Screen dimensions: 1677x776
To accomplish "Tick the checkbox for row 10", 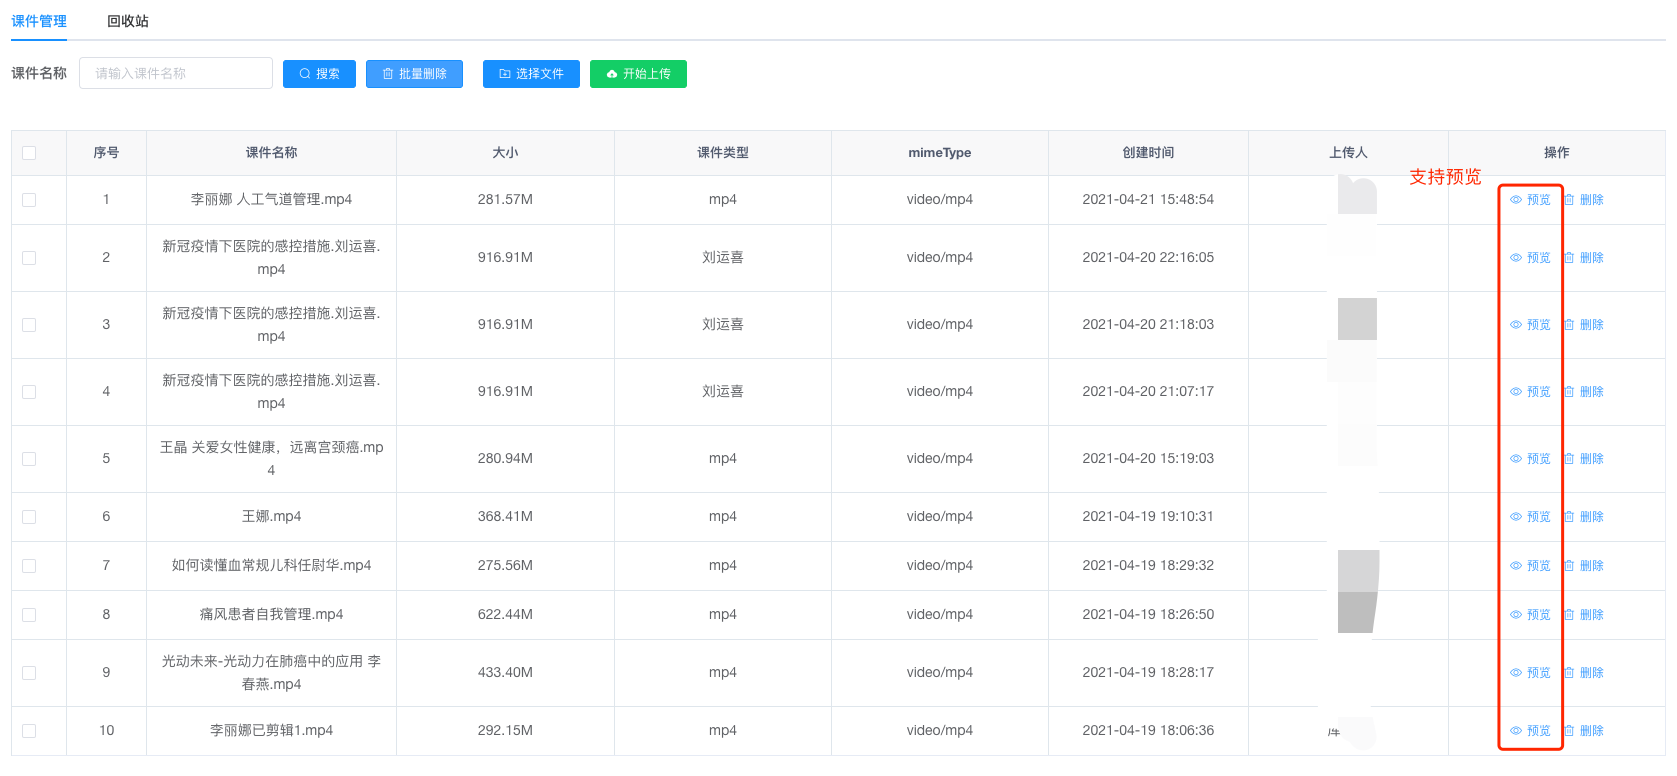I will 29,731.
